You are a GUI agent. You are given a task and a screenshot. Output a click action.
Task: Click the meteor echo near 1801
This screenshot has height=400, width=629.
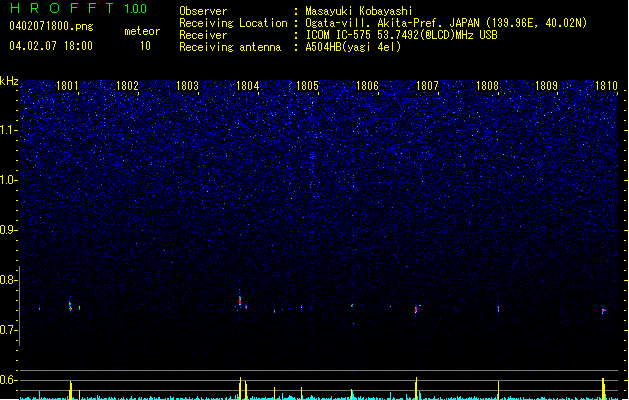[70, 306]
